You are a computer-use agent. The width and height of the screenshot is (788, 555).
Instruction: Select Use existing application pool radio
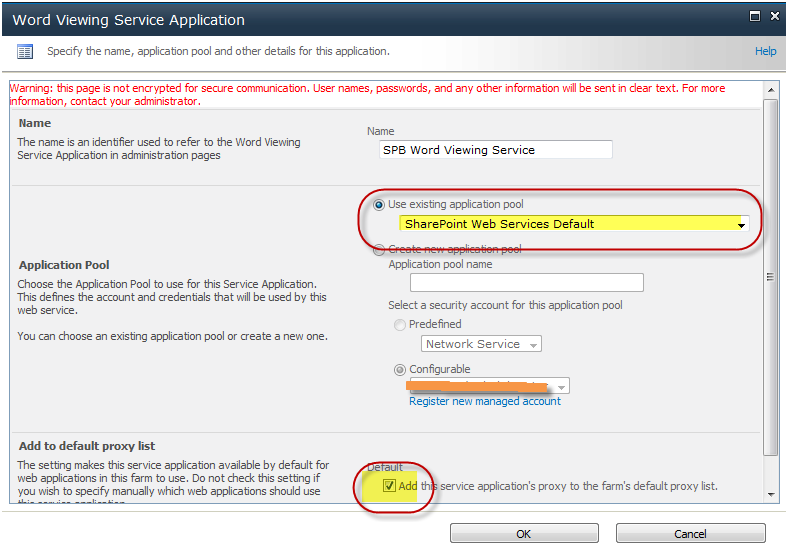pos(379,205)
